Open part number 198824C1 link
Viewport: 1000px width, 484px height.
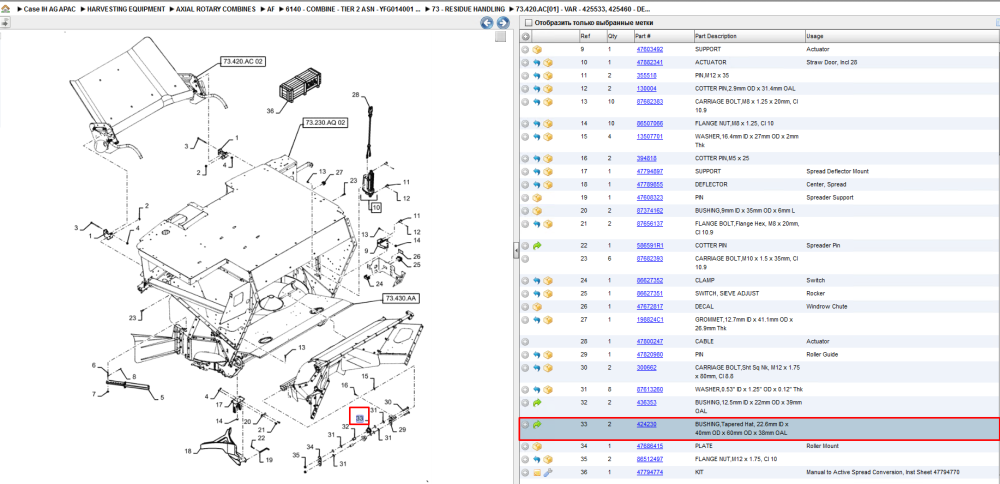pos(650,319)
